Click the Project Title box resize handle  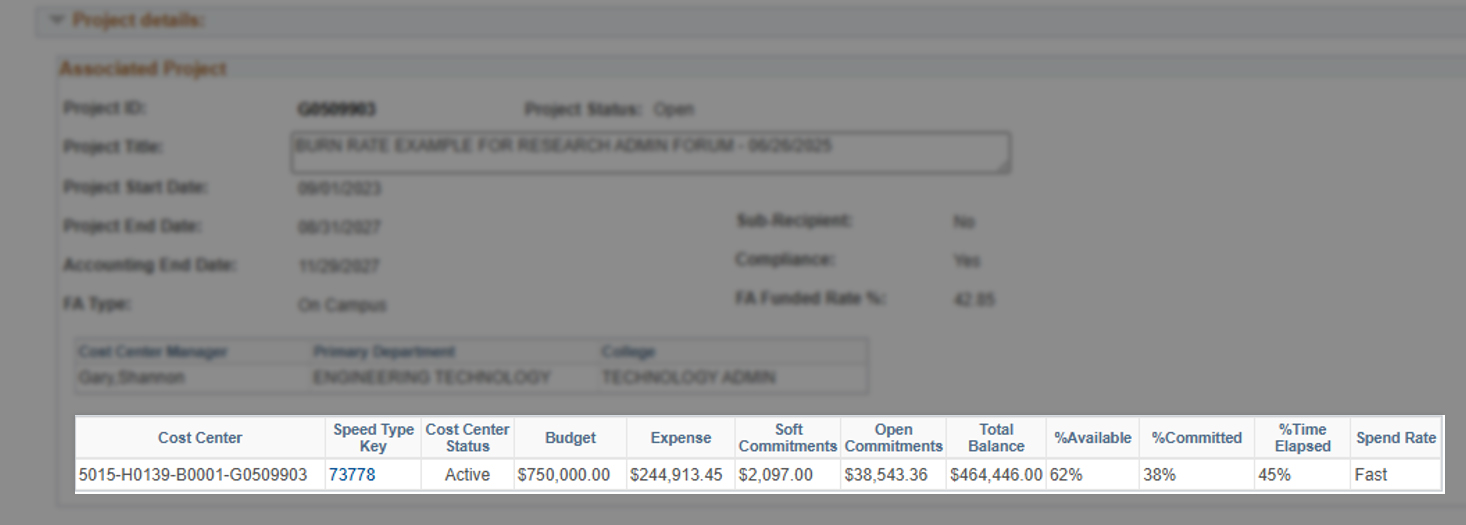pyautogui.click(x=1002, y=167)
